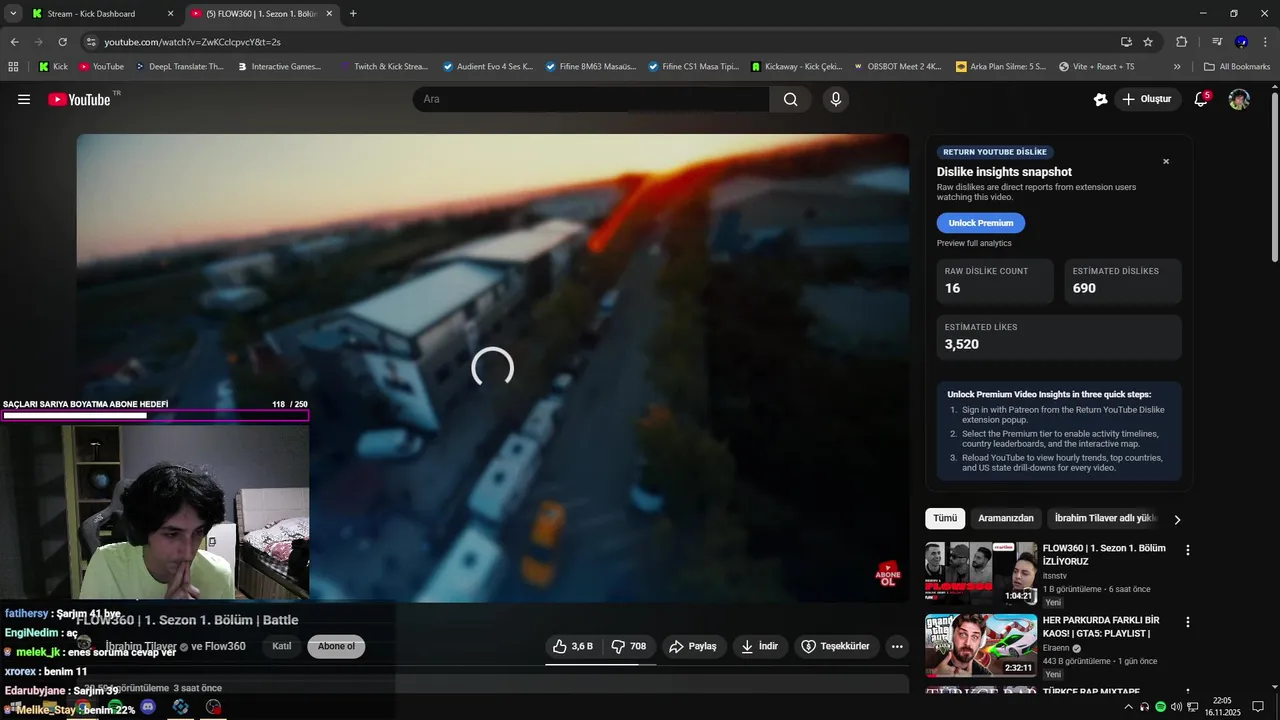
Task: Show more bookmarks with double chevron
Action: tap(1177, 67)
